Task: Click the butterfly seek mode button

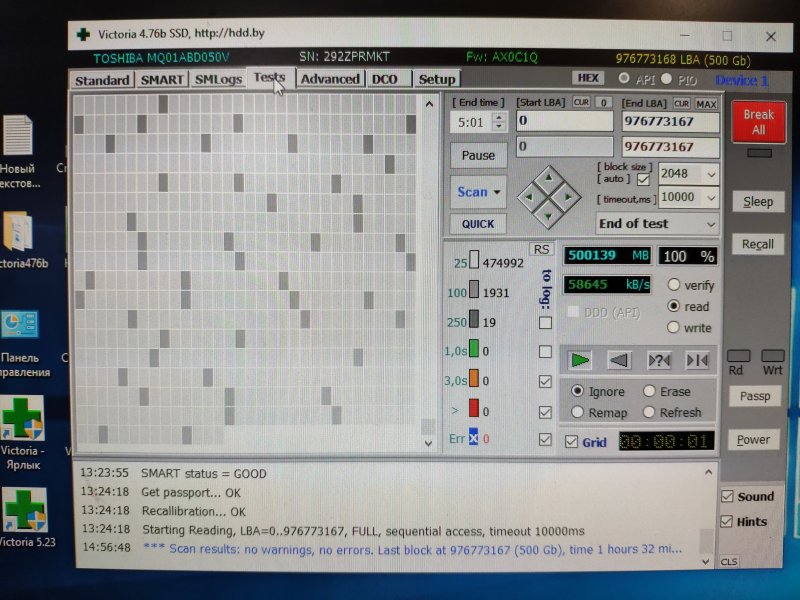Action: [x=697, y=360]
